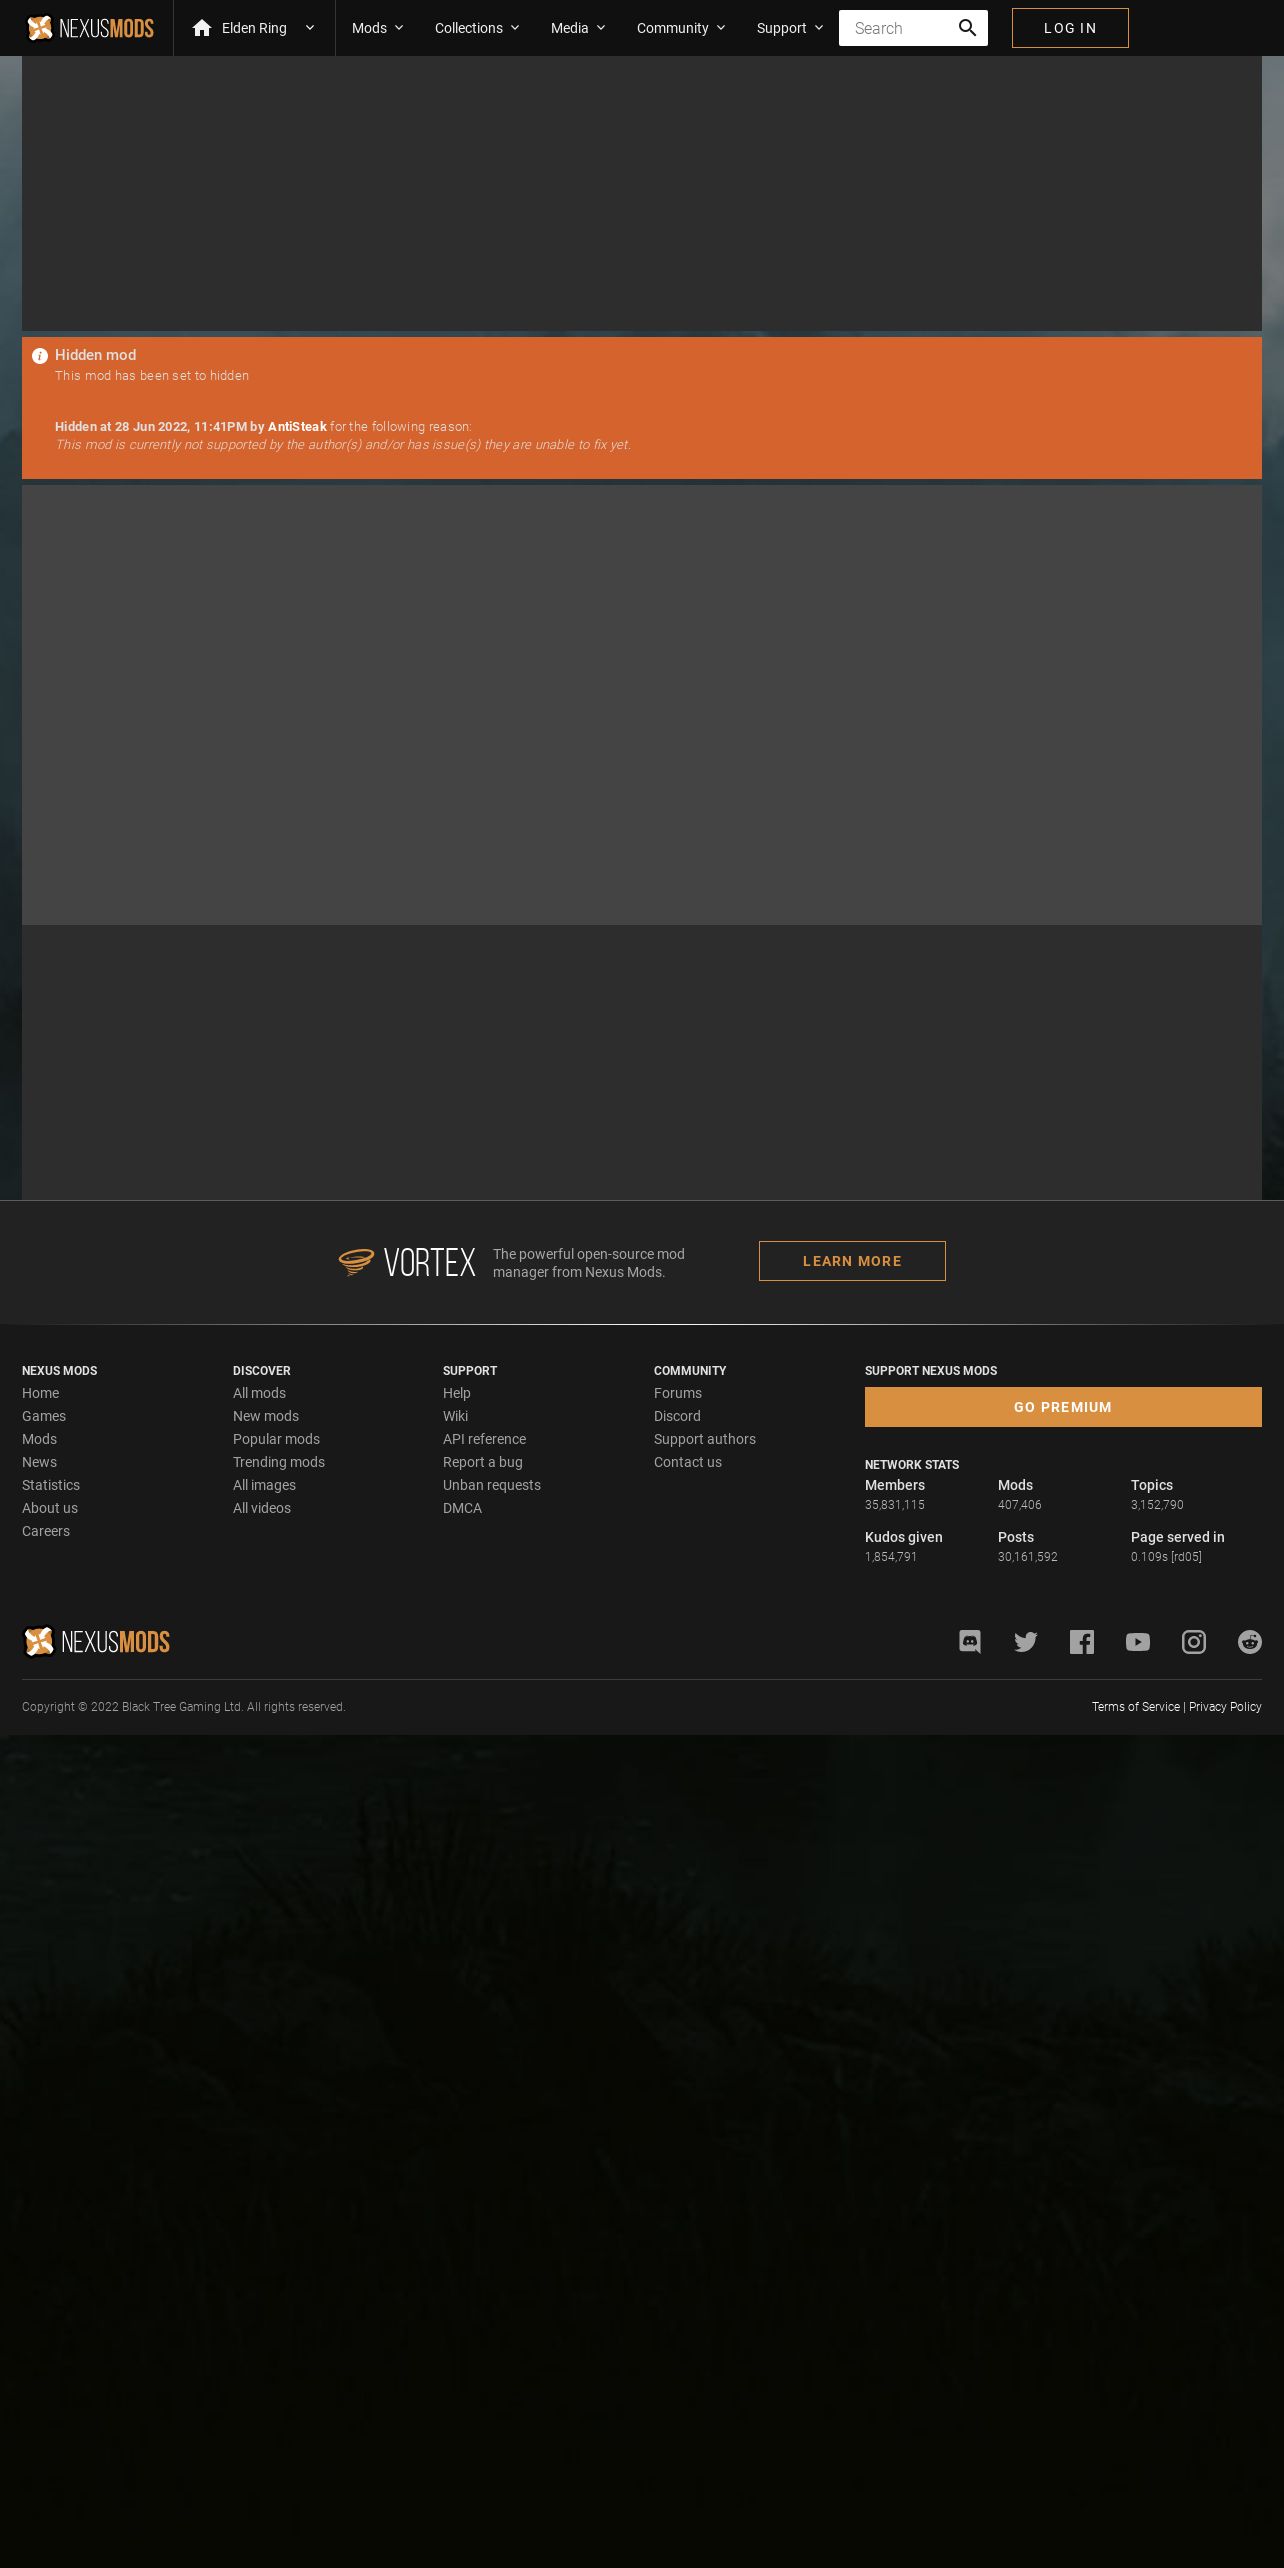Click the Topics count 3,152,790
Screen dimensions: 1284x2568
point(1157,1505)
